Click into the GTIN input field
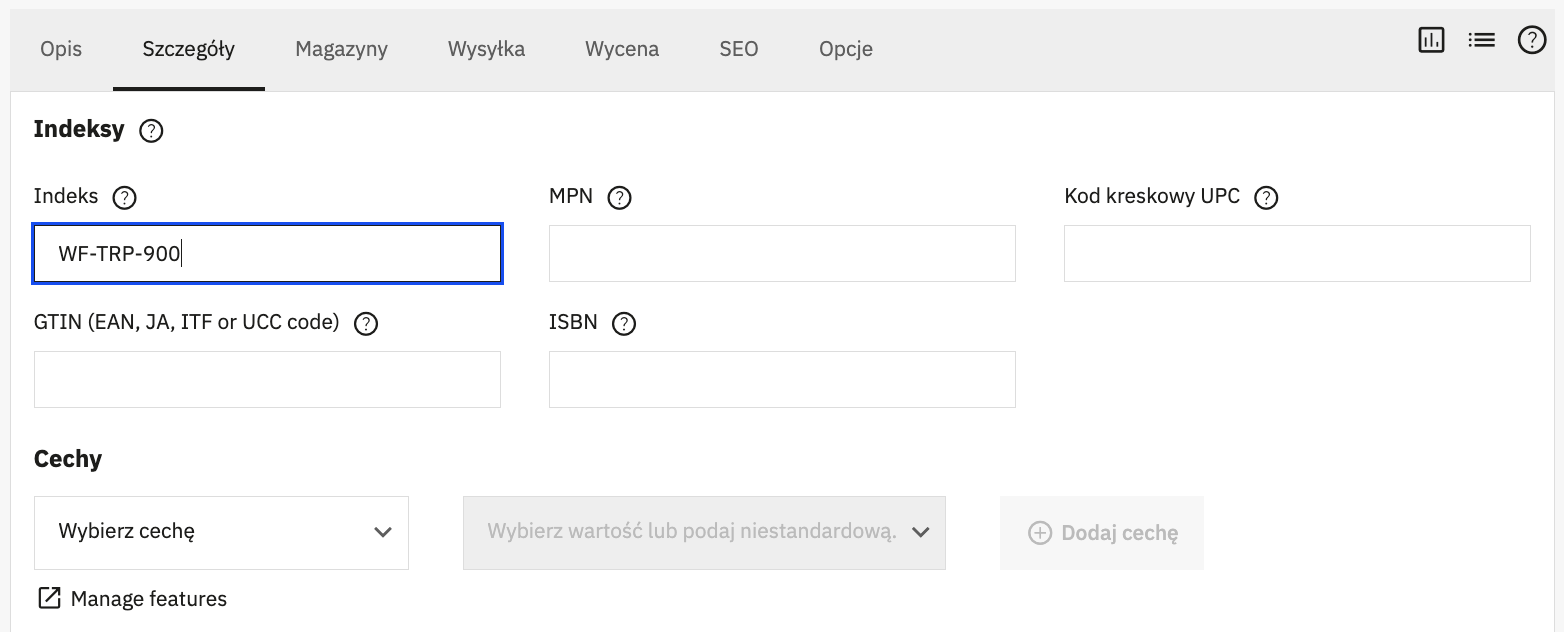 click(x=267, y=379)
